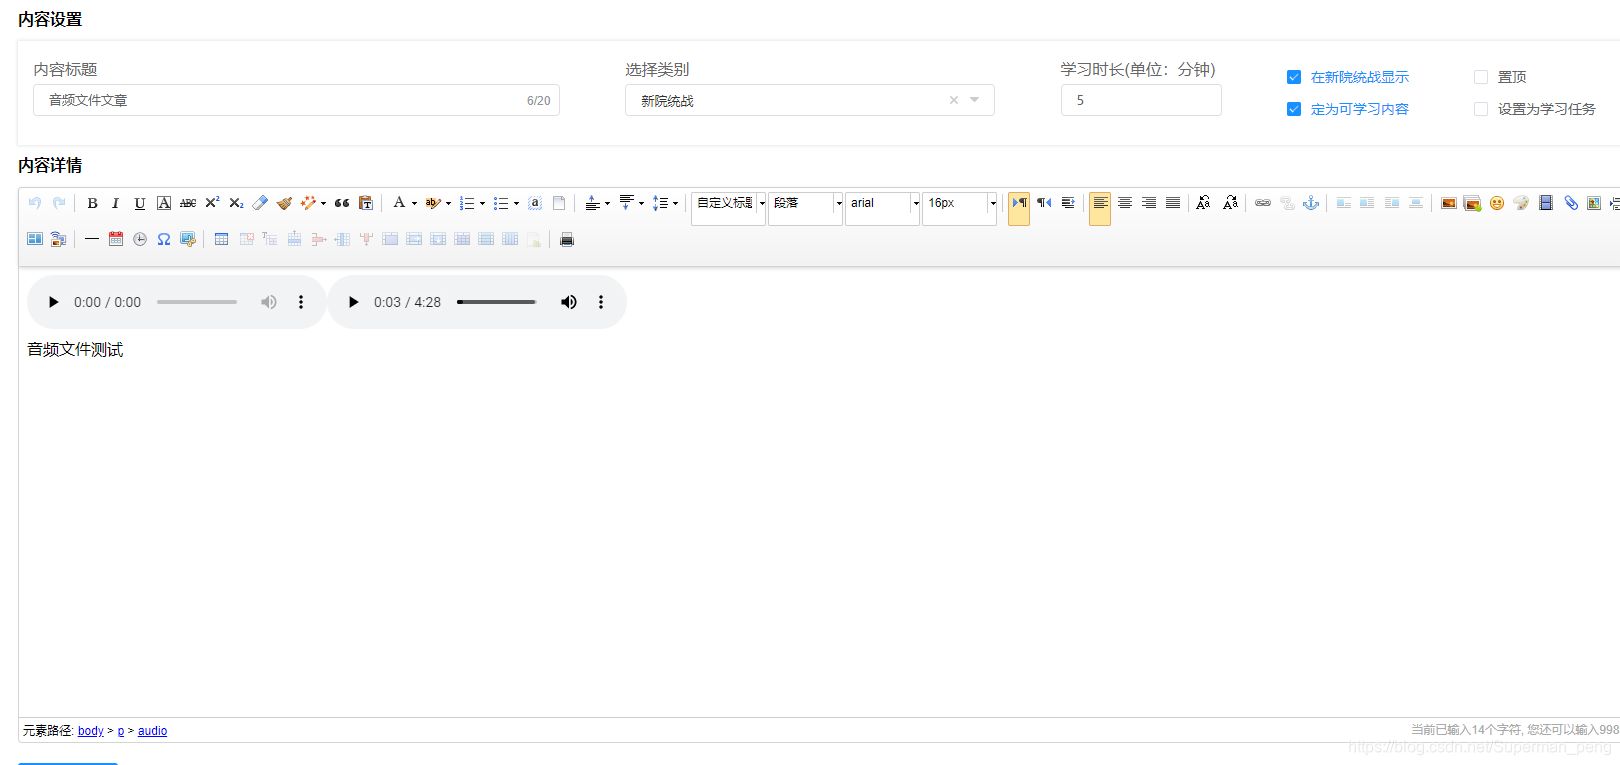Open special characters Omega icon
1620x765 pixels.
click(164, 239)
